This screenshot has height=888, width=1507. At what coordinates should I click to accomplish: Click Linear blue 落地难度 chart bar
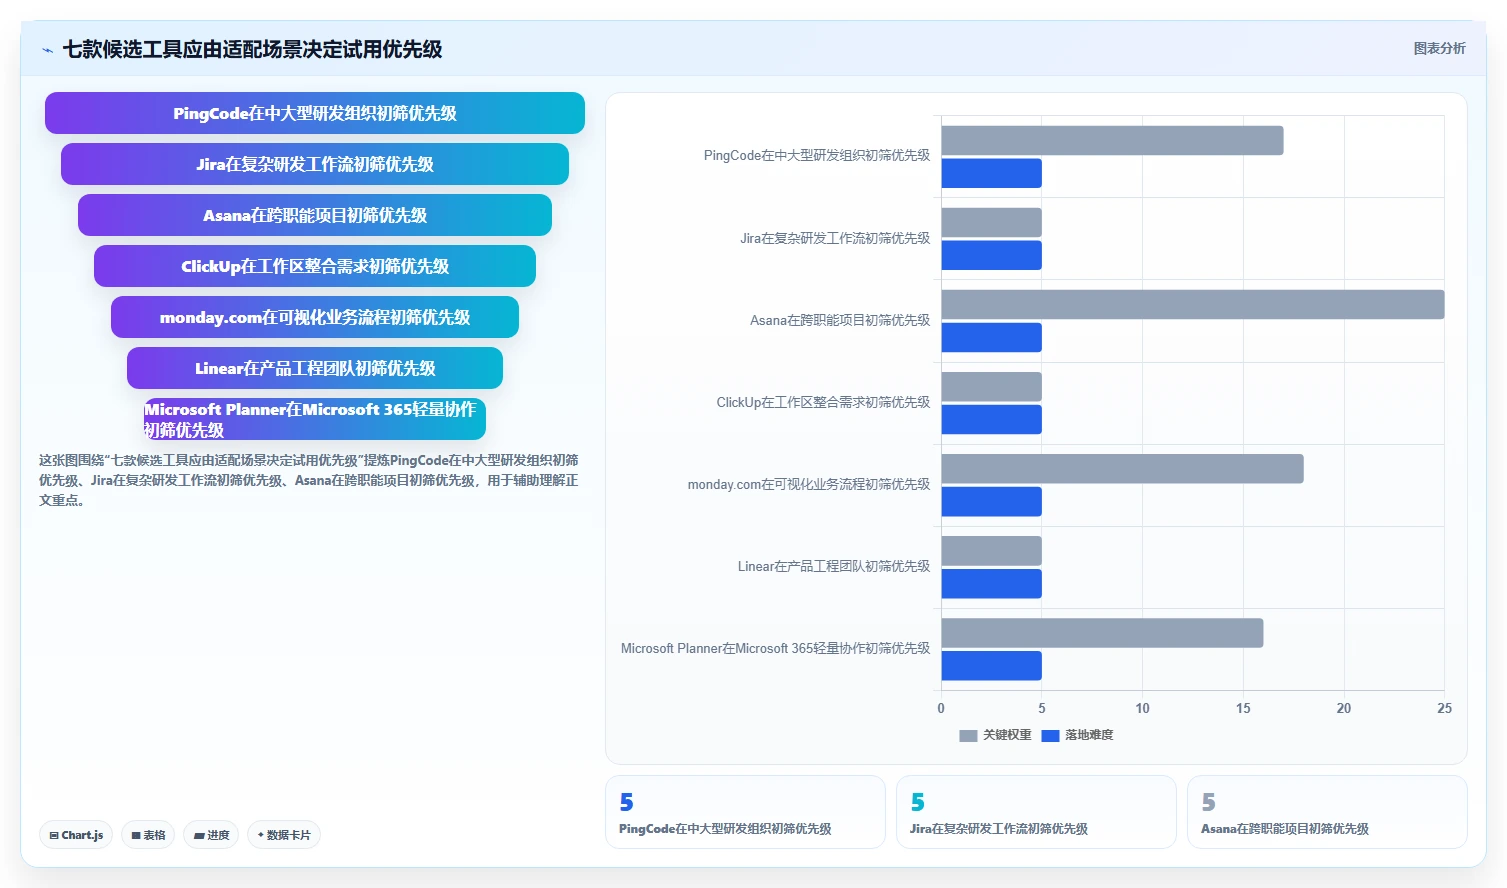pyautogui.click(x=991, y=583)
